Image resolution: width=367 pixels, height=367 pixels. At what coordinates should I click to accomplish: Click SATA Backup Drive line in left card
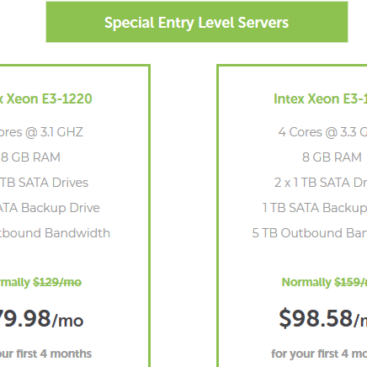tap(50, 208)
